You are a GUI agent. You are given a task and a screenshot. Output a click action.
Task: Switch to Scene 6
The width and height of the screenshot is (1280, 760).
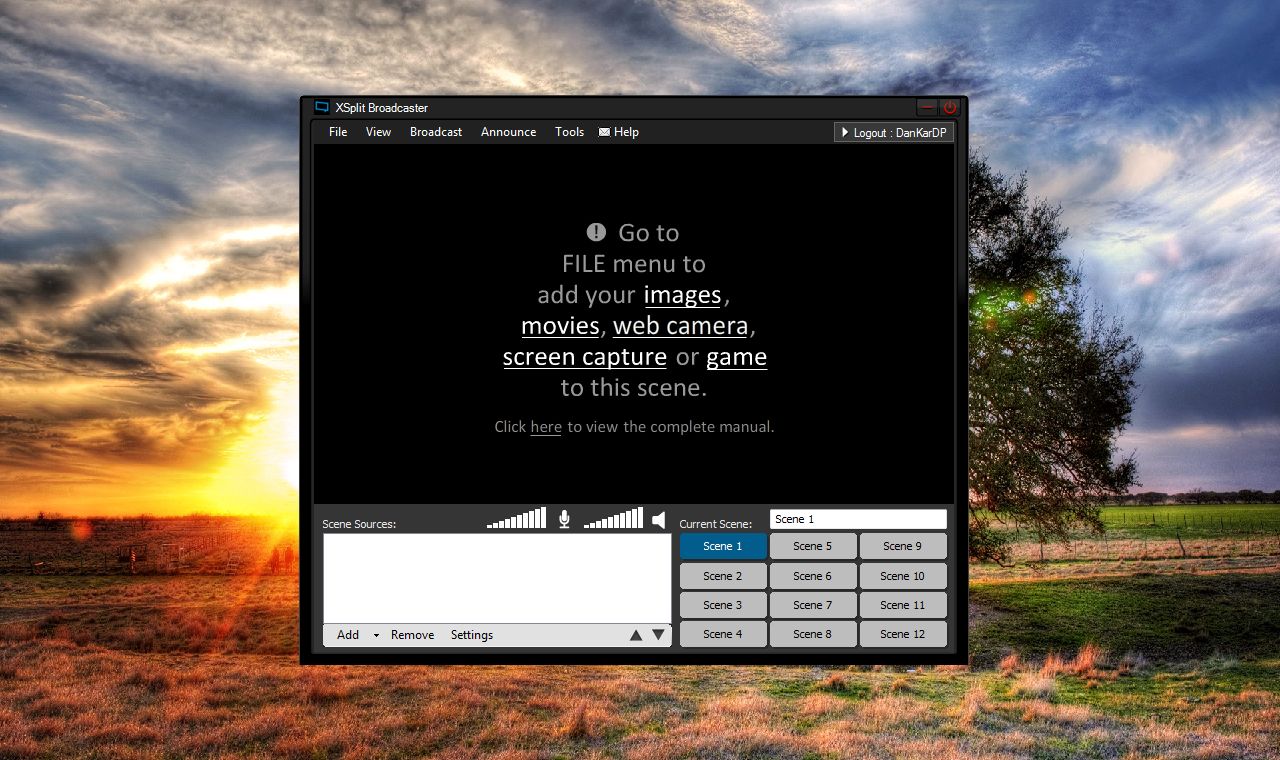(x=813, y=576)
